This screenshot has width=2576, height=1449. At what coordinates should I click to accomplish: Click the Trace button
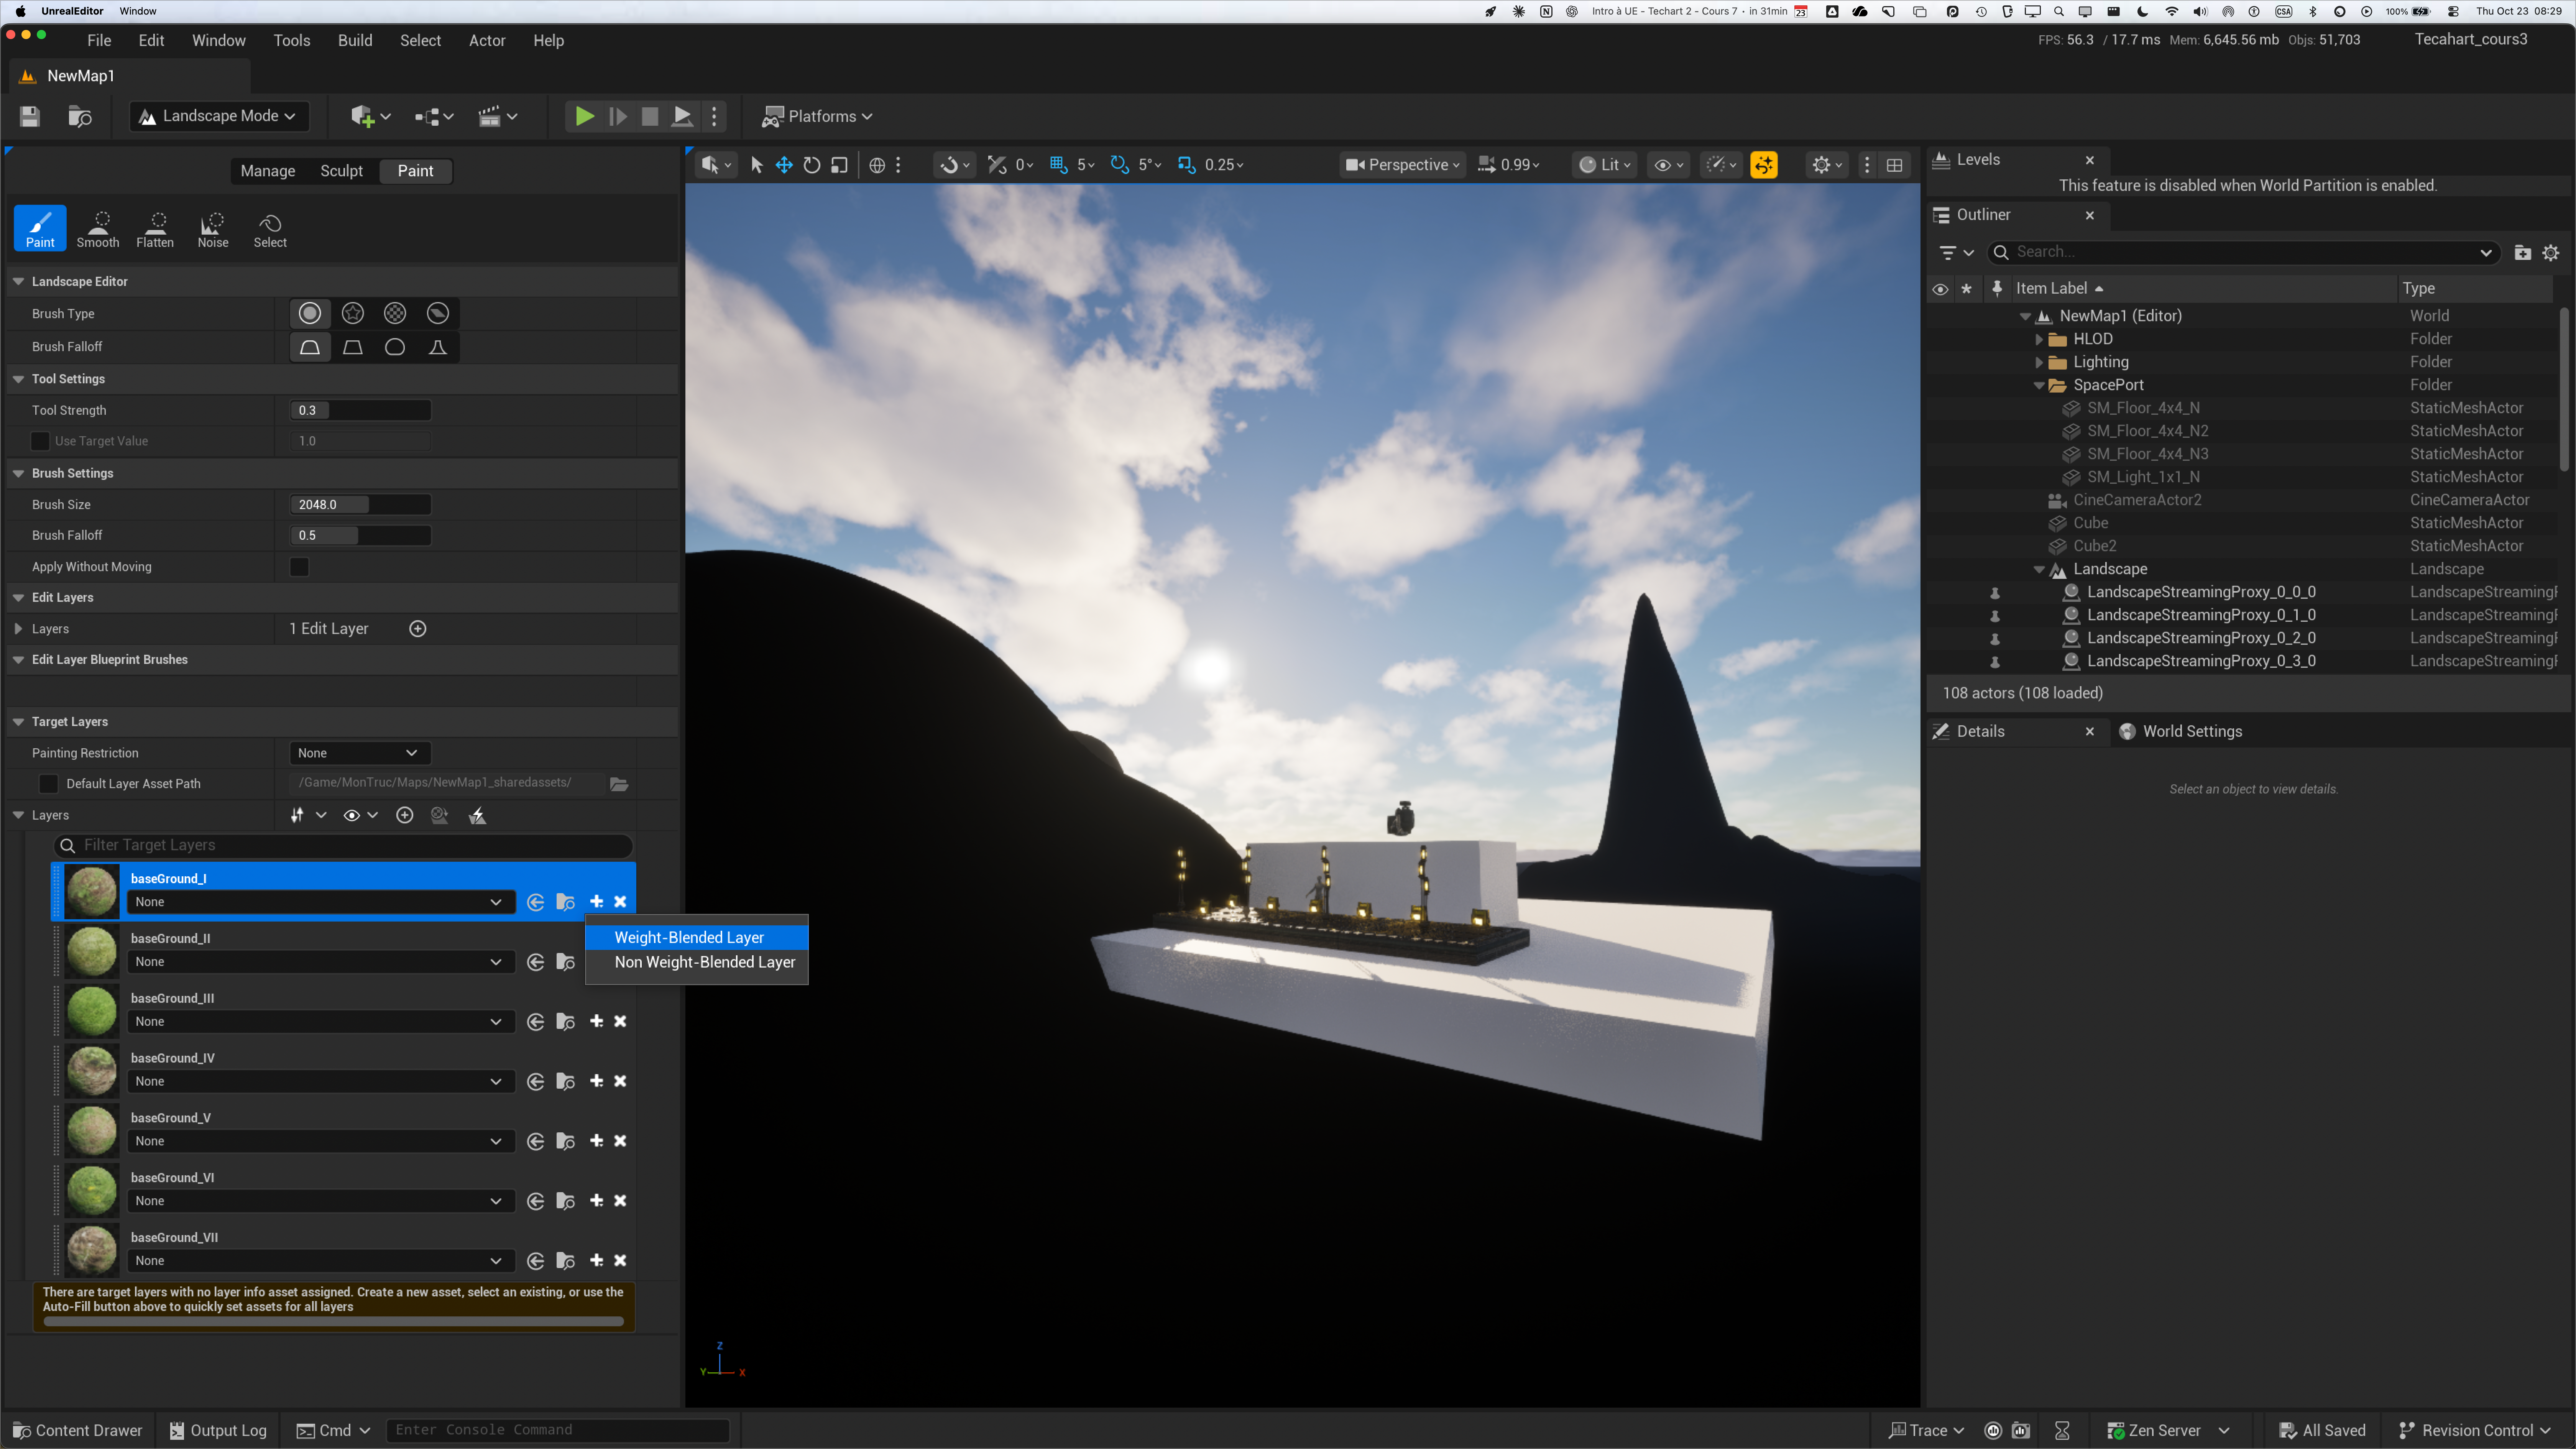tap(1926, 1431)
